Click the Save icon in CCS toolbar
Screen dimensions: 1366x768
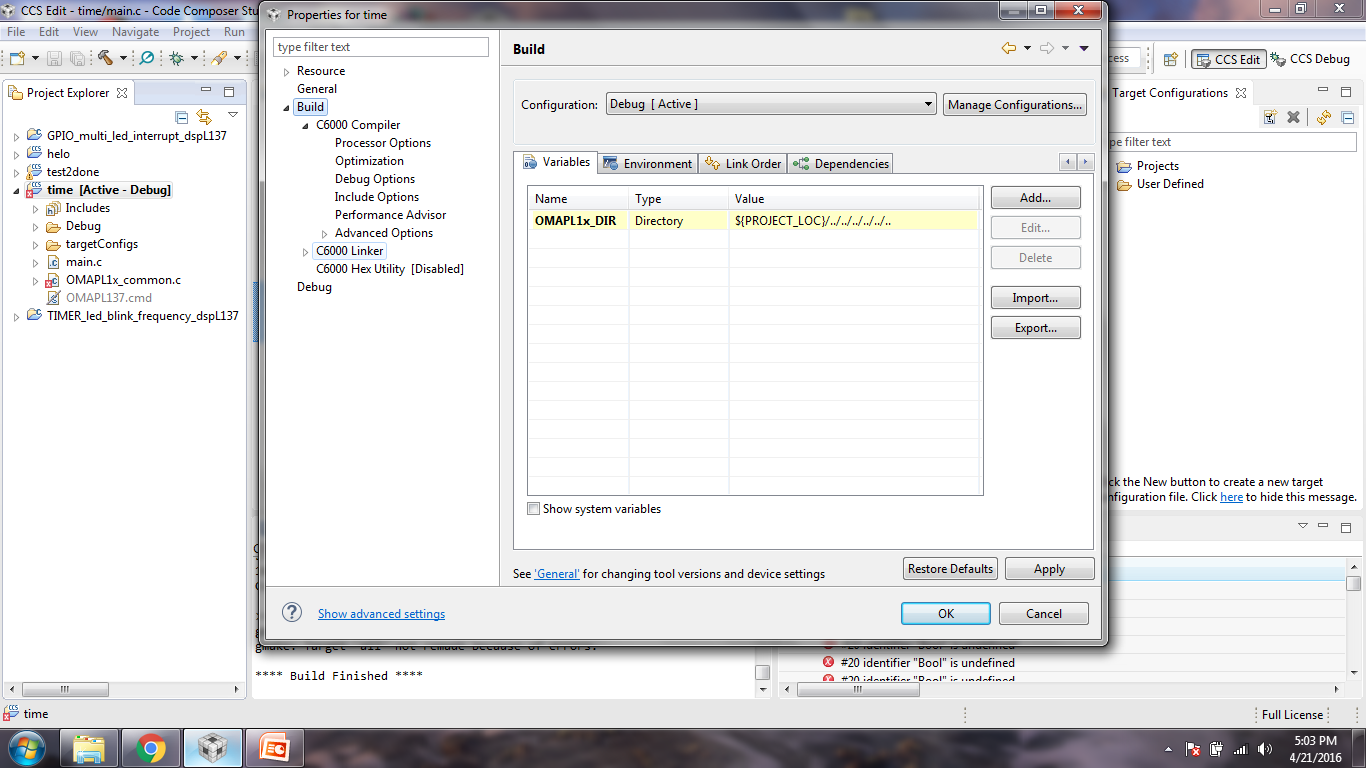[54, 58]
